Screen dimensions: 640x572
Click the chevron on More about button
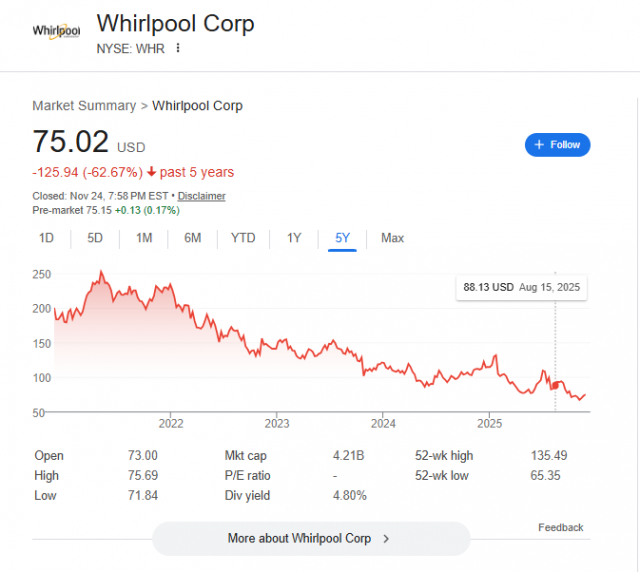pos(387,538)
